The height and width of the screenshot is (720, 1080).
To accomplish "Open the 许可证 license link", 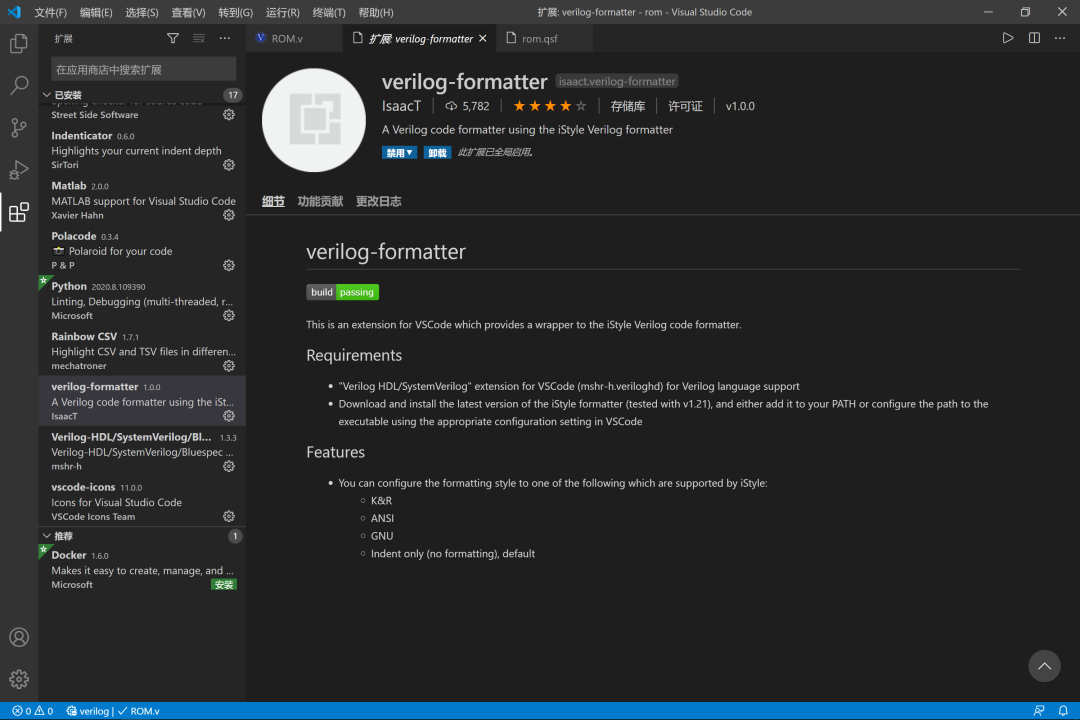I will click(x=685, y=106).
